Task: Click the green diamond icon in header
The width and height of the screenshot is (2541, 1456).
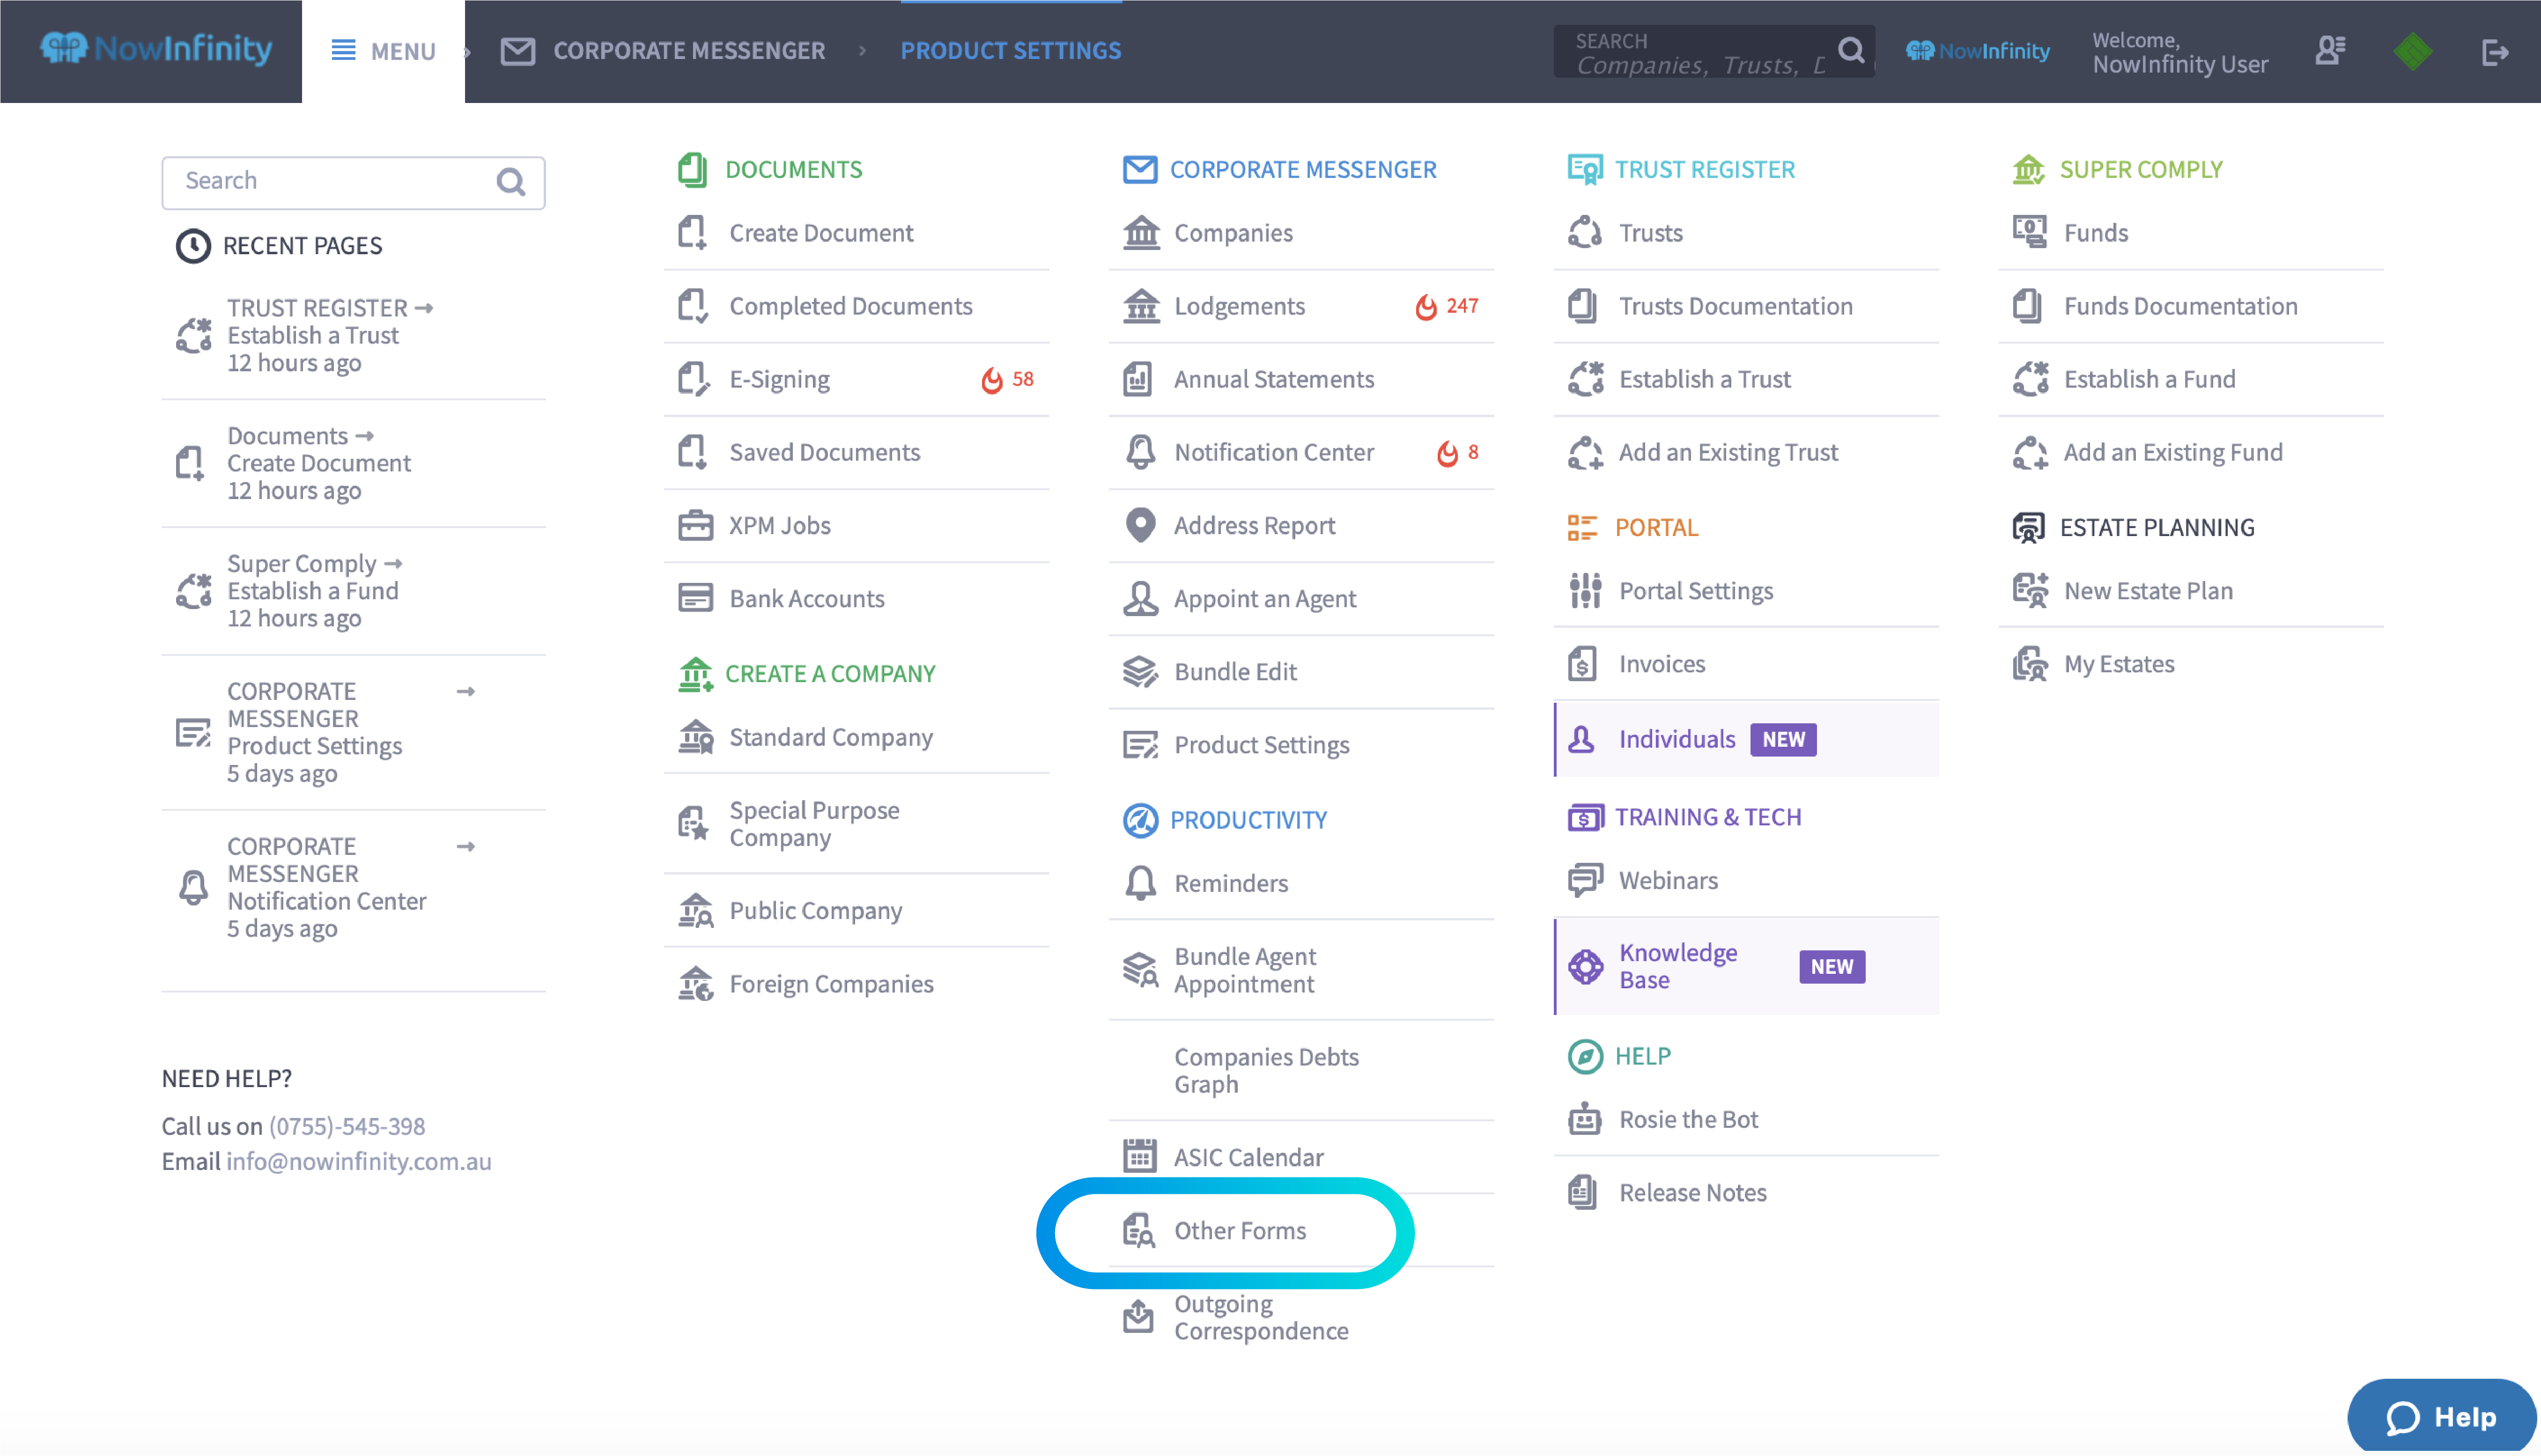Action: click(2413, 51)
